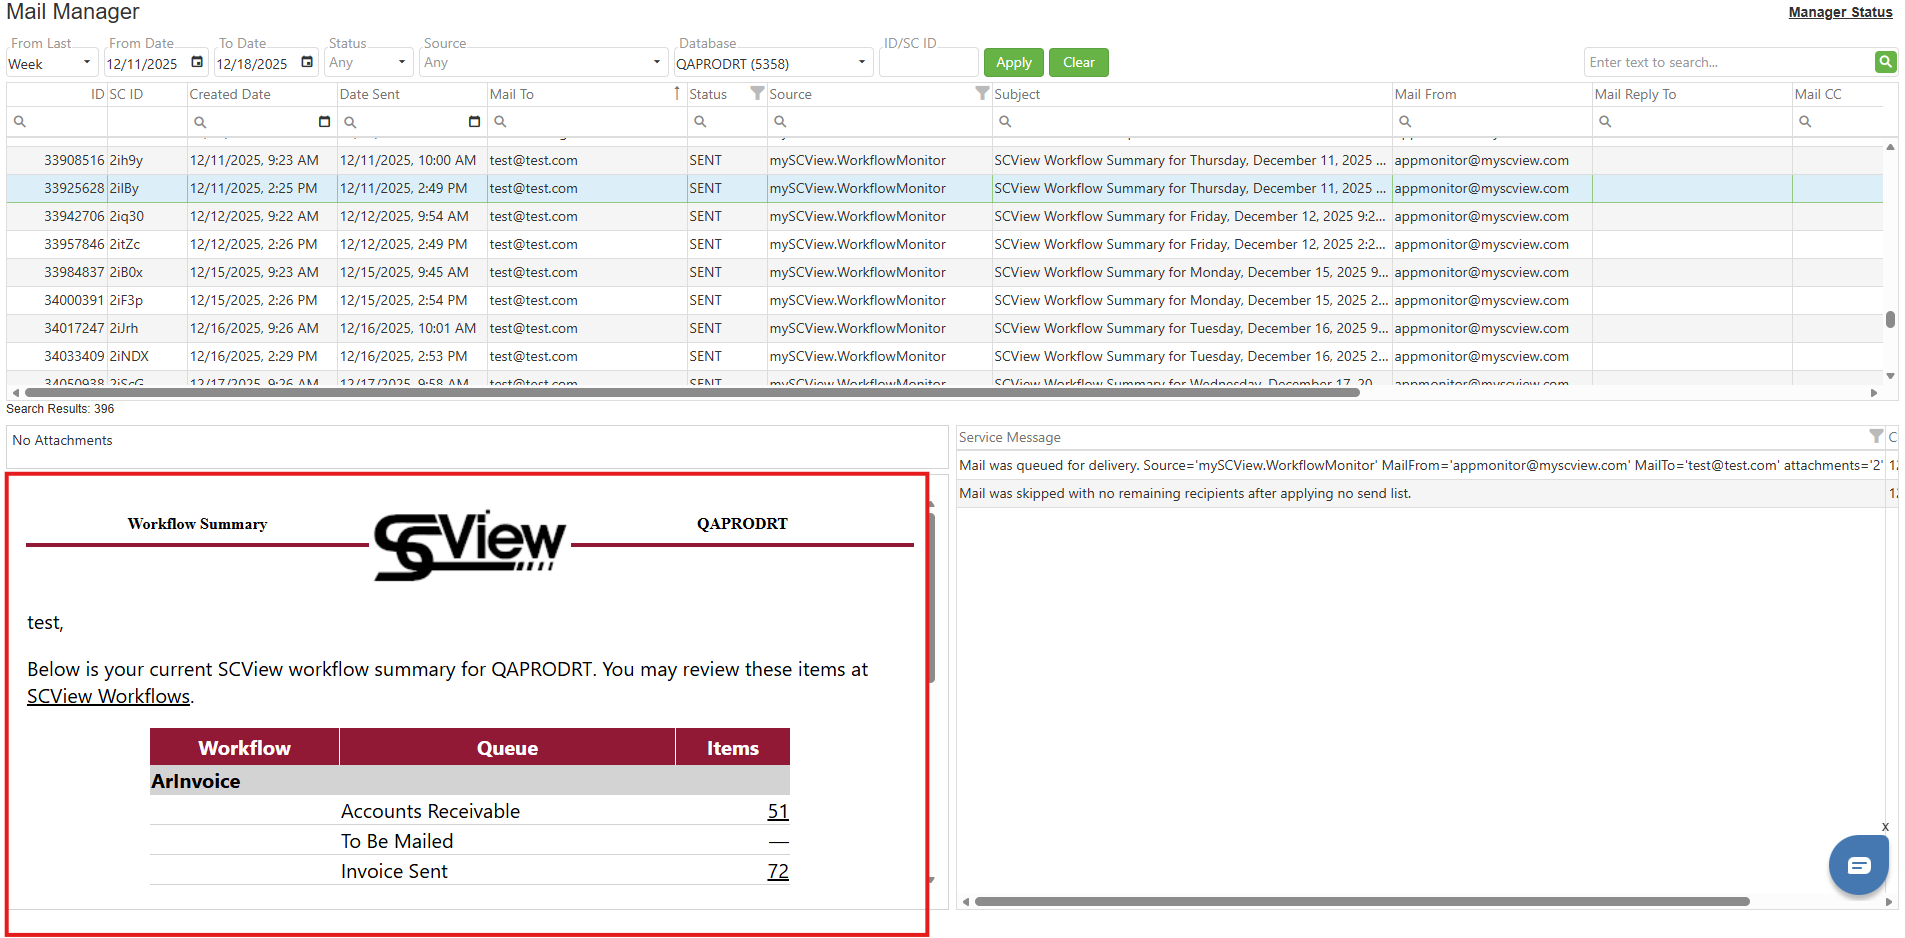This screenshot has width=1905, height=938.
Task: Expand the Database dropdown
Action: tap(862, 62)
